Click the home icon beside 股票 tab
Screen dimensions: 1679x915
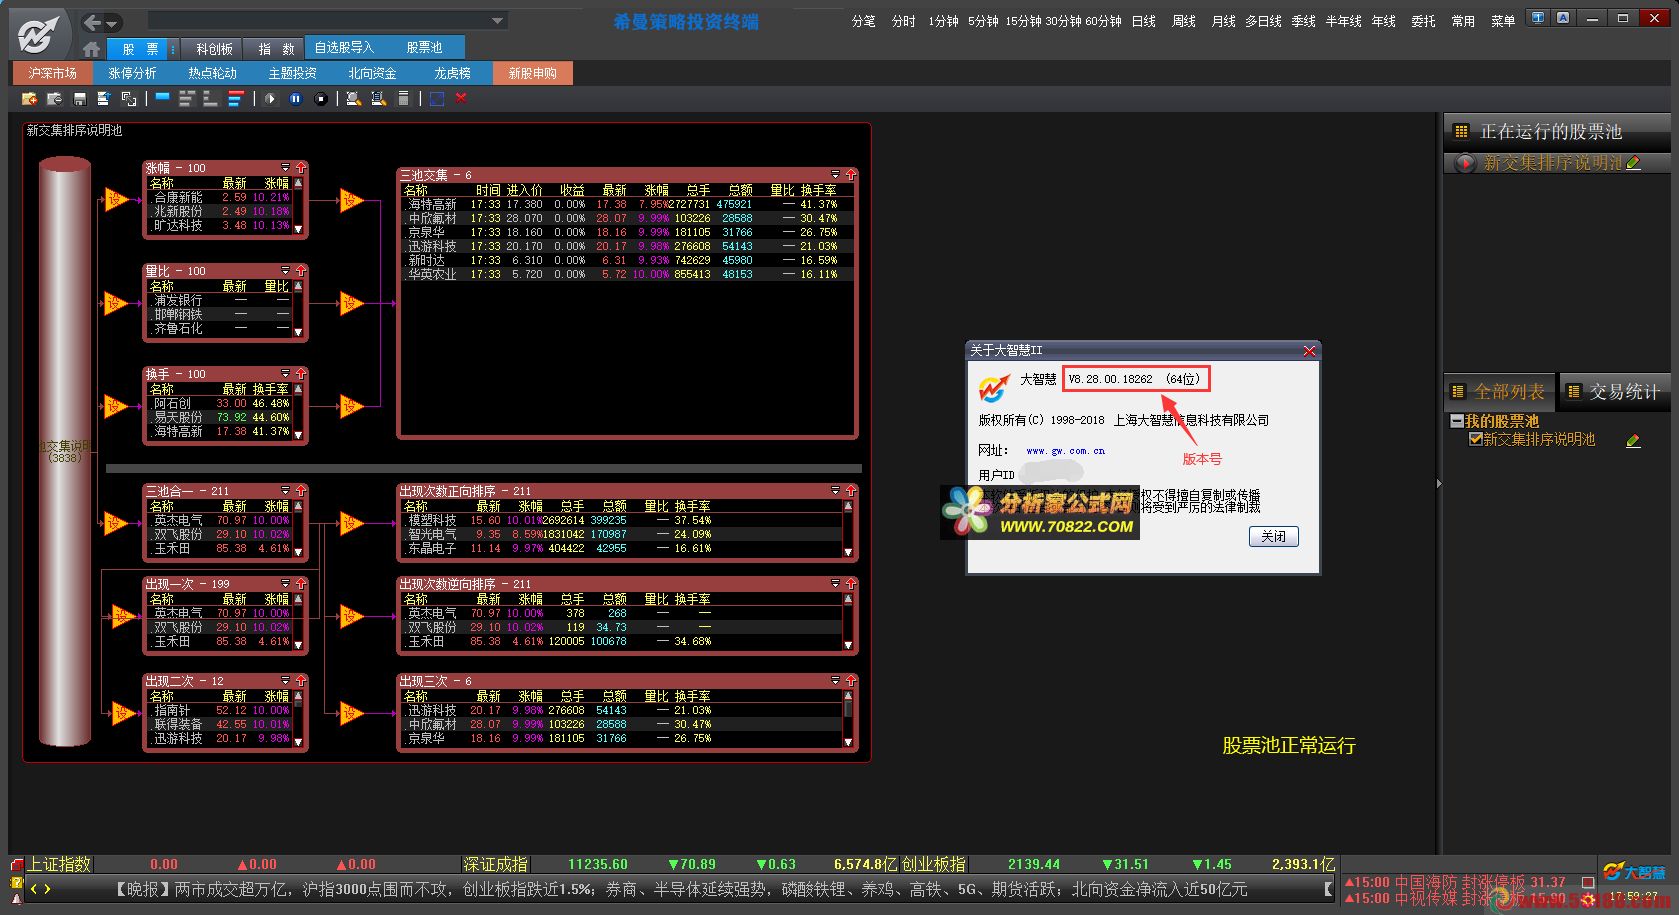pos(91,49)
